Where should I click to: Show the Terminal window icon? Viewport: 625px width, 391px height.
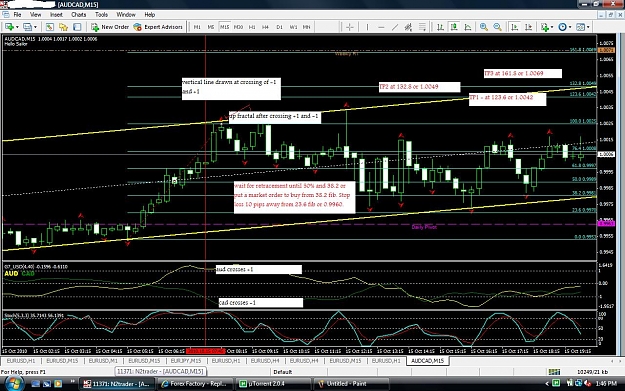coord(77,27)
